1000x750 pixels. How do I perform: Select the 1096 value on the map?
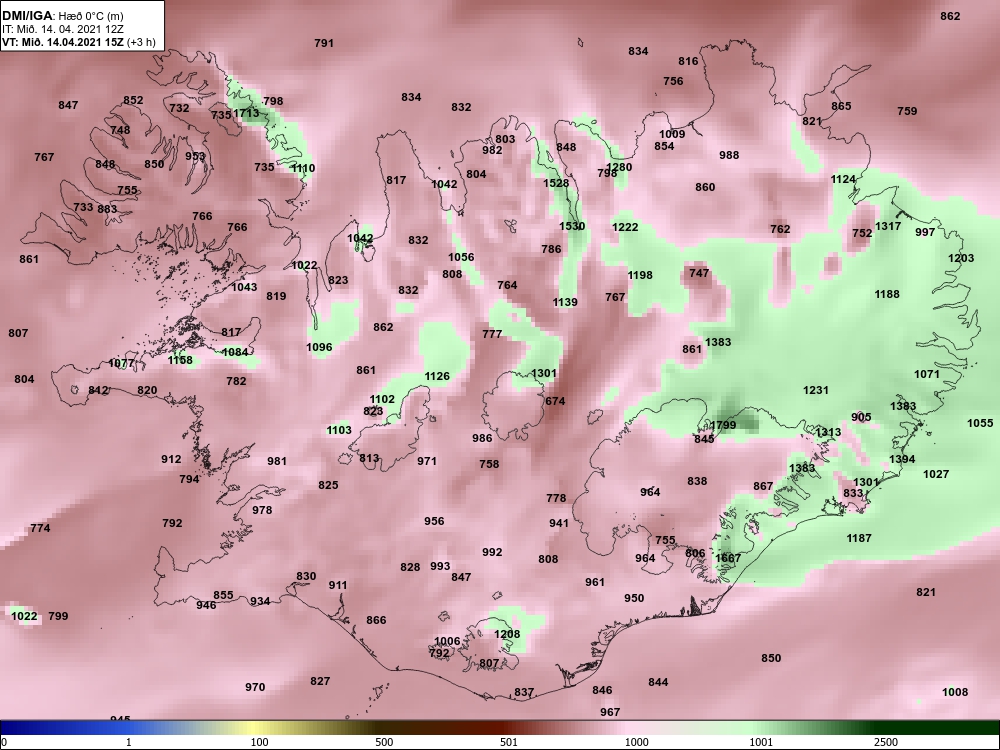[x=320, y=347]
